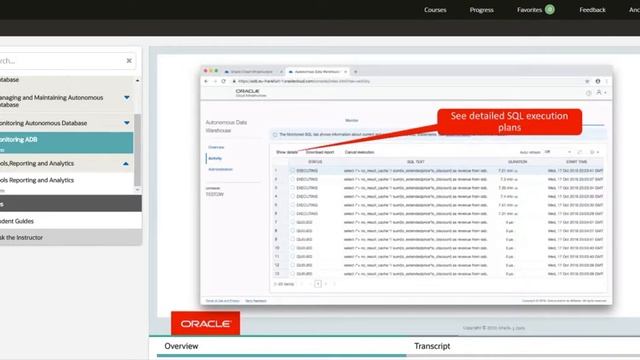
Task: Open Courses in top navigation
Action: 435,10
